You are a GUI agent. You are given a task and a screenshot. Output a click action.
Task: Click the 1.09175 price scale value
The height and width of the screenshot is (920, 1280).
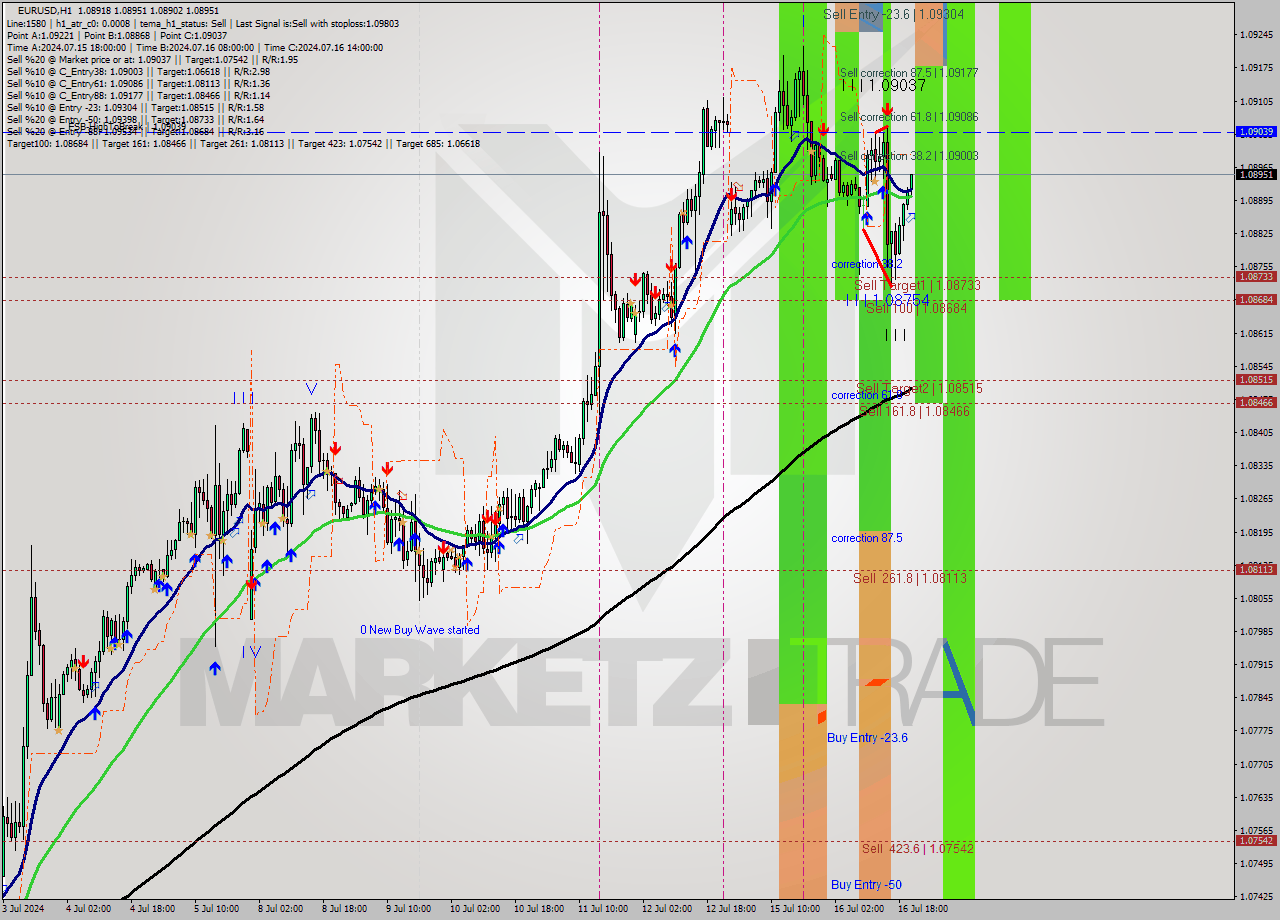coord(1256,68)
